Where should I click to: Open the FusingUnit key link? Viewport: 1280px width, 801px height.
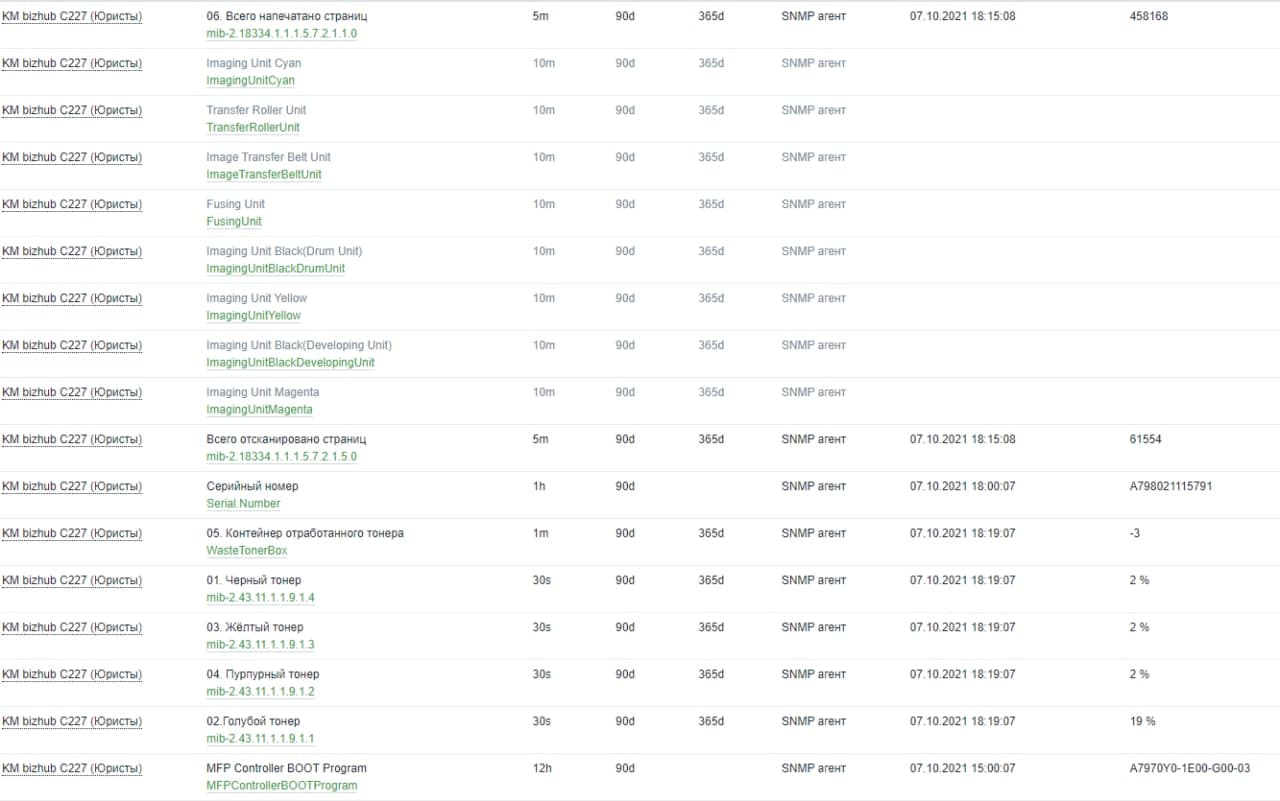tap(234, 221)
